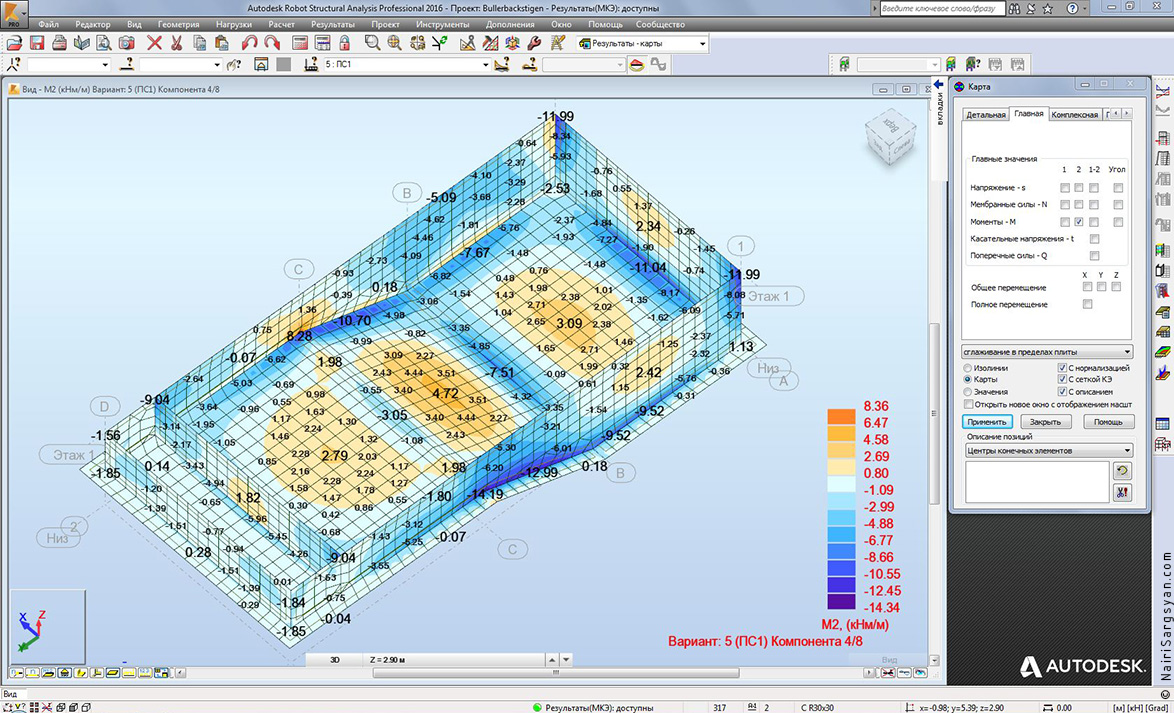The height and width of the screenshot is (713, 1174).
Task: Click the Закрыть button
Action: coord(1047,422)
